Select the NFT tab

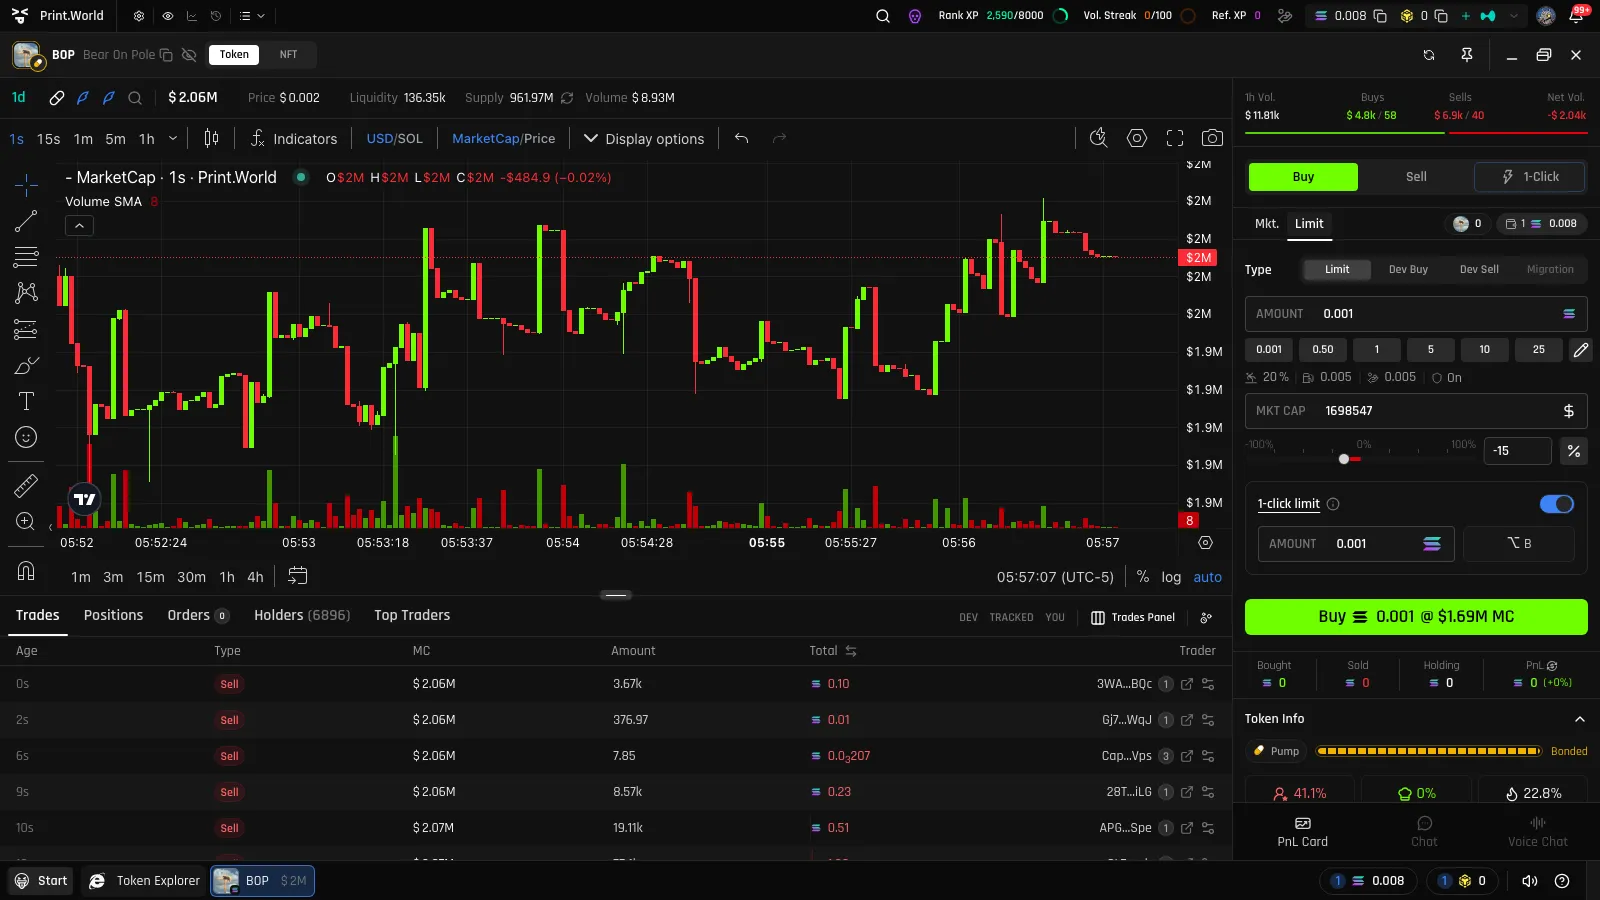click(x=288, y=55)
